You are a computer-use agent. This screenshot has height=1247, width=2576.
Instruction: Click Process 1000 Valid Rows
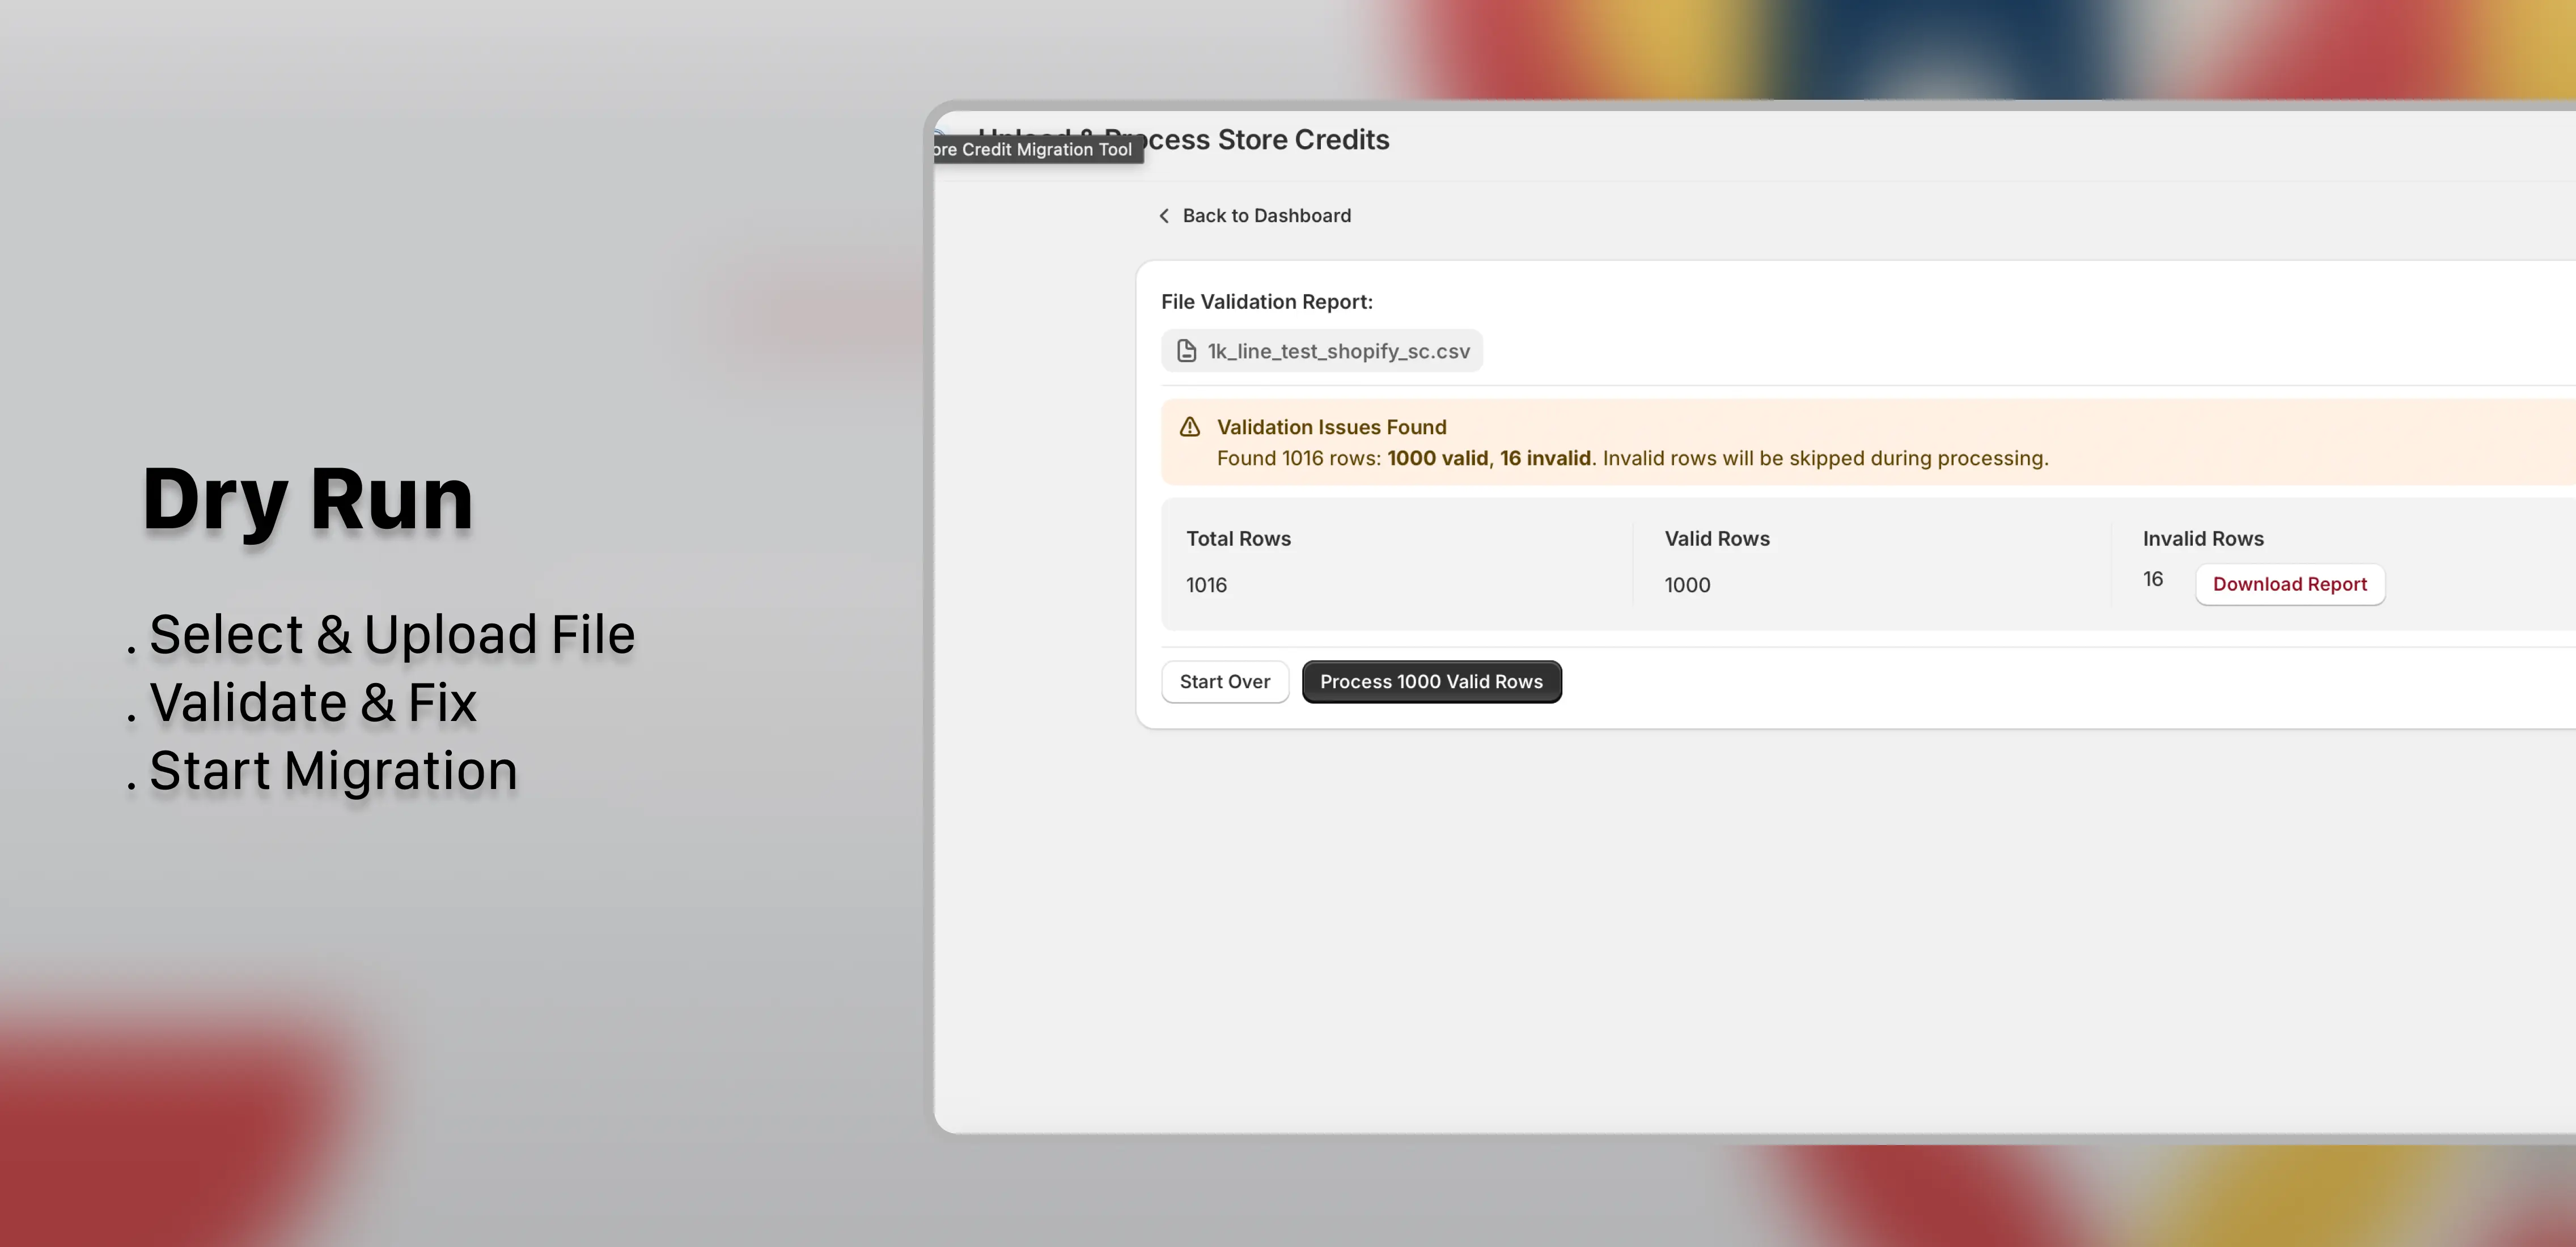point(1431,681)
